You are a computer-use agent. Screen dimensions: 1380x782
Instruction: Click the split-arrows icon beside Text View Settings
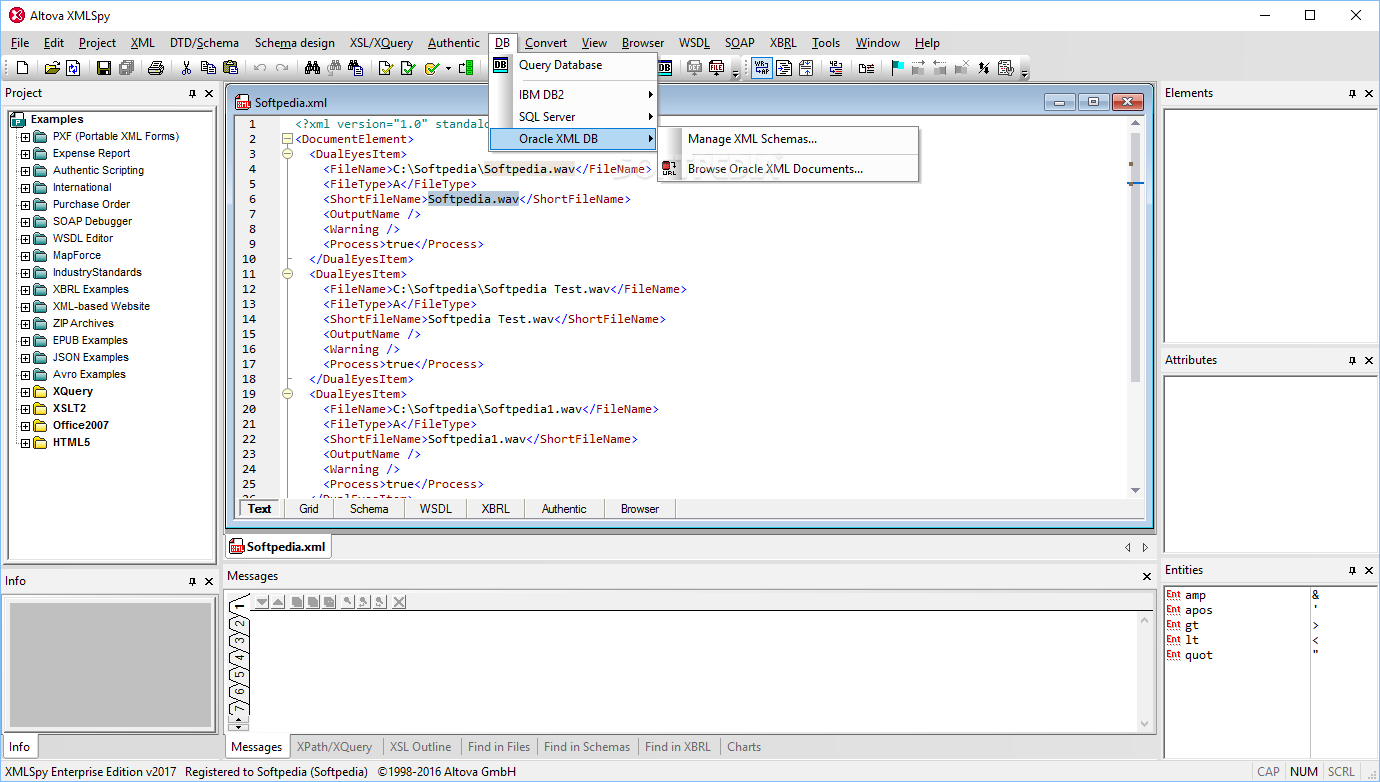pyautogui.click(x=983, y=68)
